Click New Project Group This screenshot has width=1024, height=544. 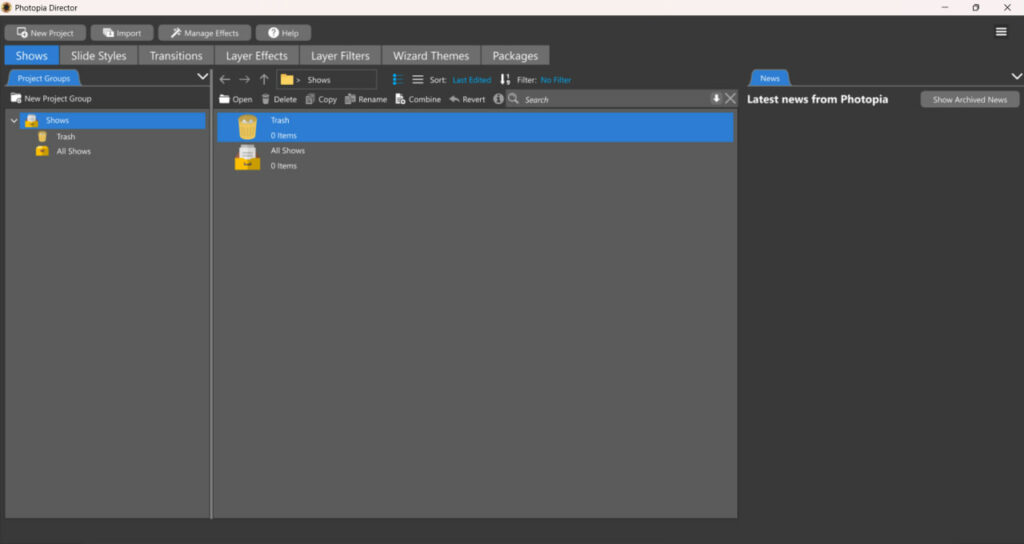(51, 99)
